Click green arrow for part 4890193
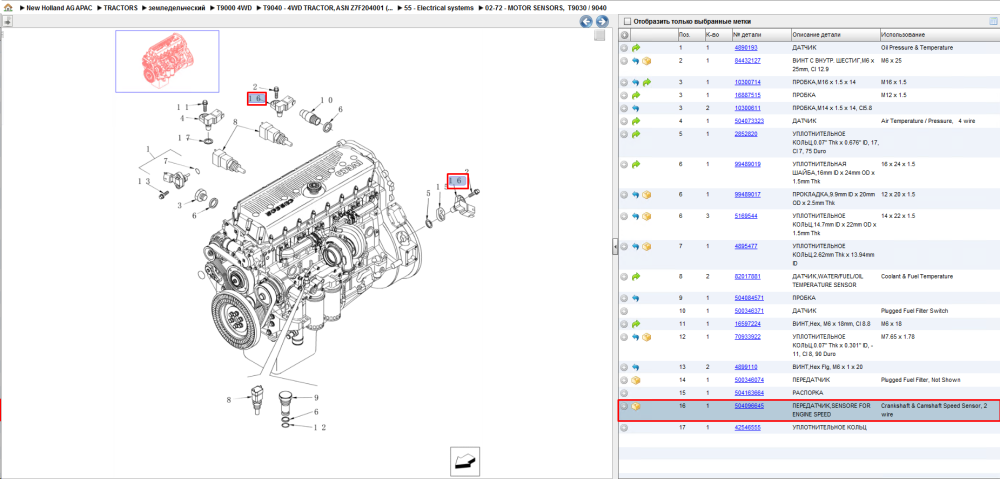 [636, 48]
